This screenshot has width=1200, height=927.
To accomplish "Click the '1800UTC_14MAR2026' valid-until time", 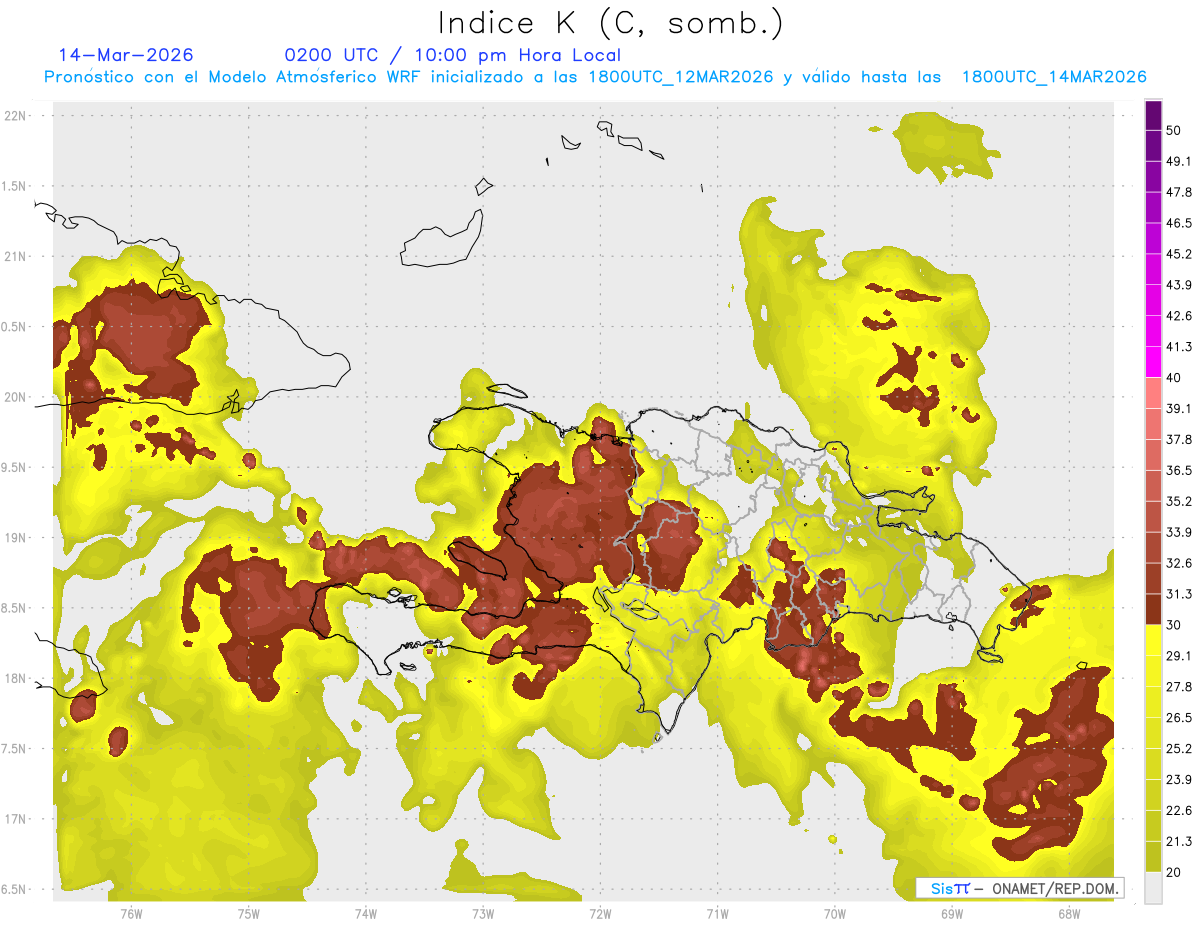I will (1053, 77).
